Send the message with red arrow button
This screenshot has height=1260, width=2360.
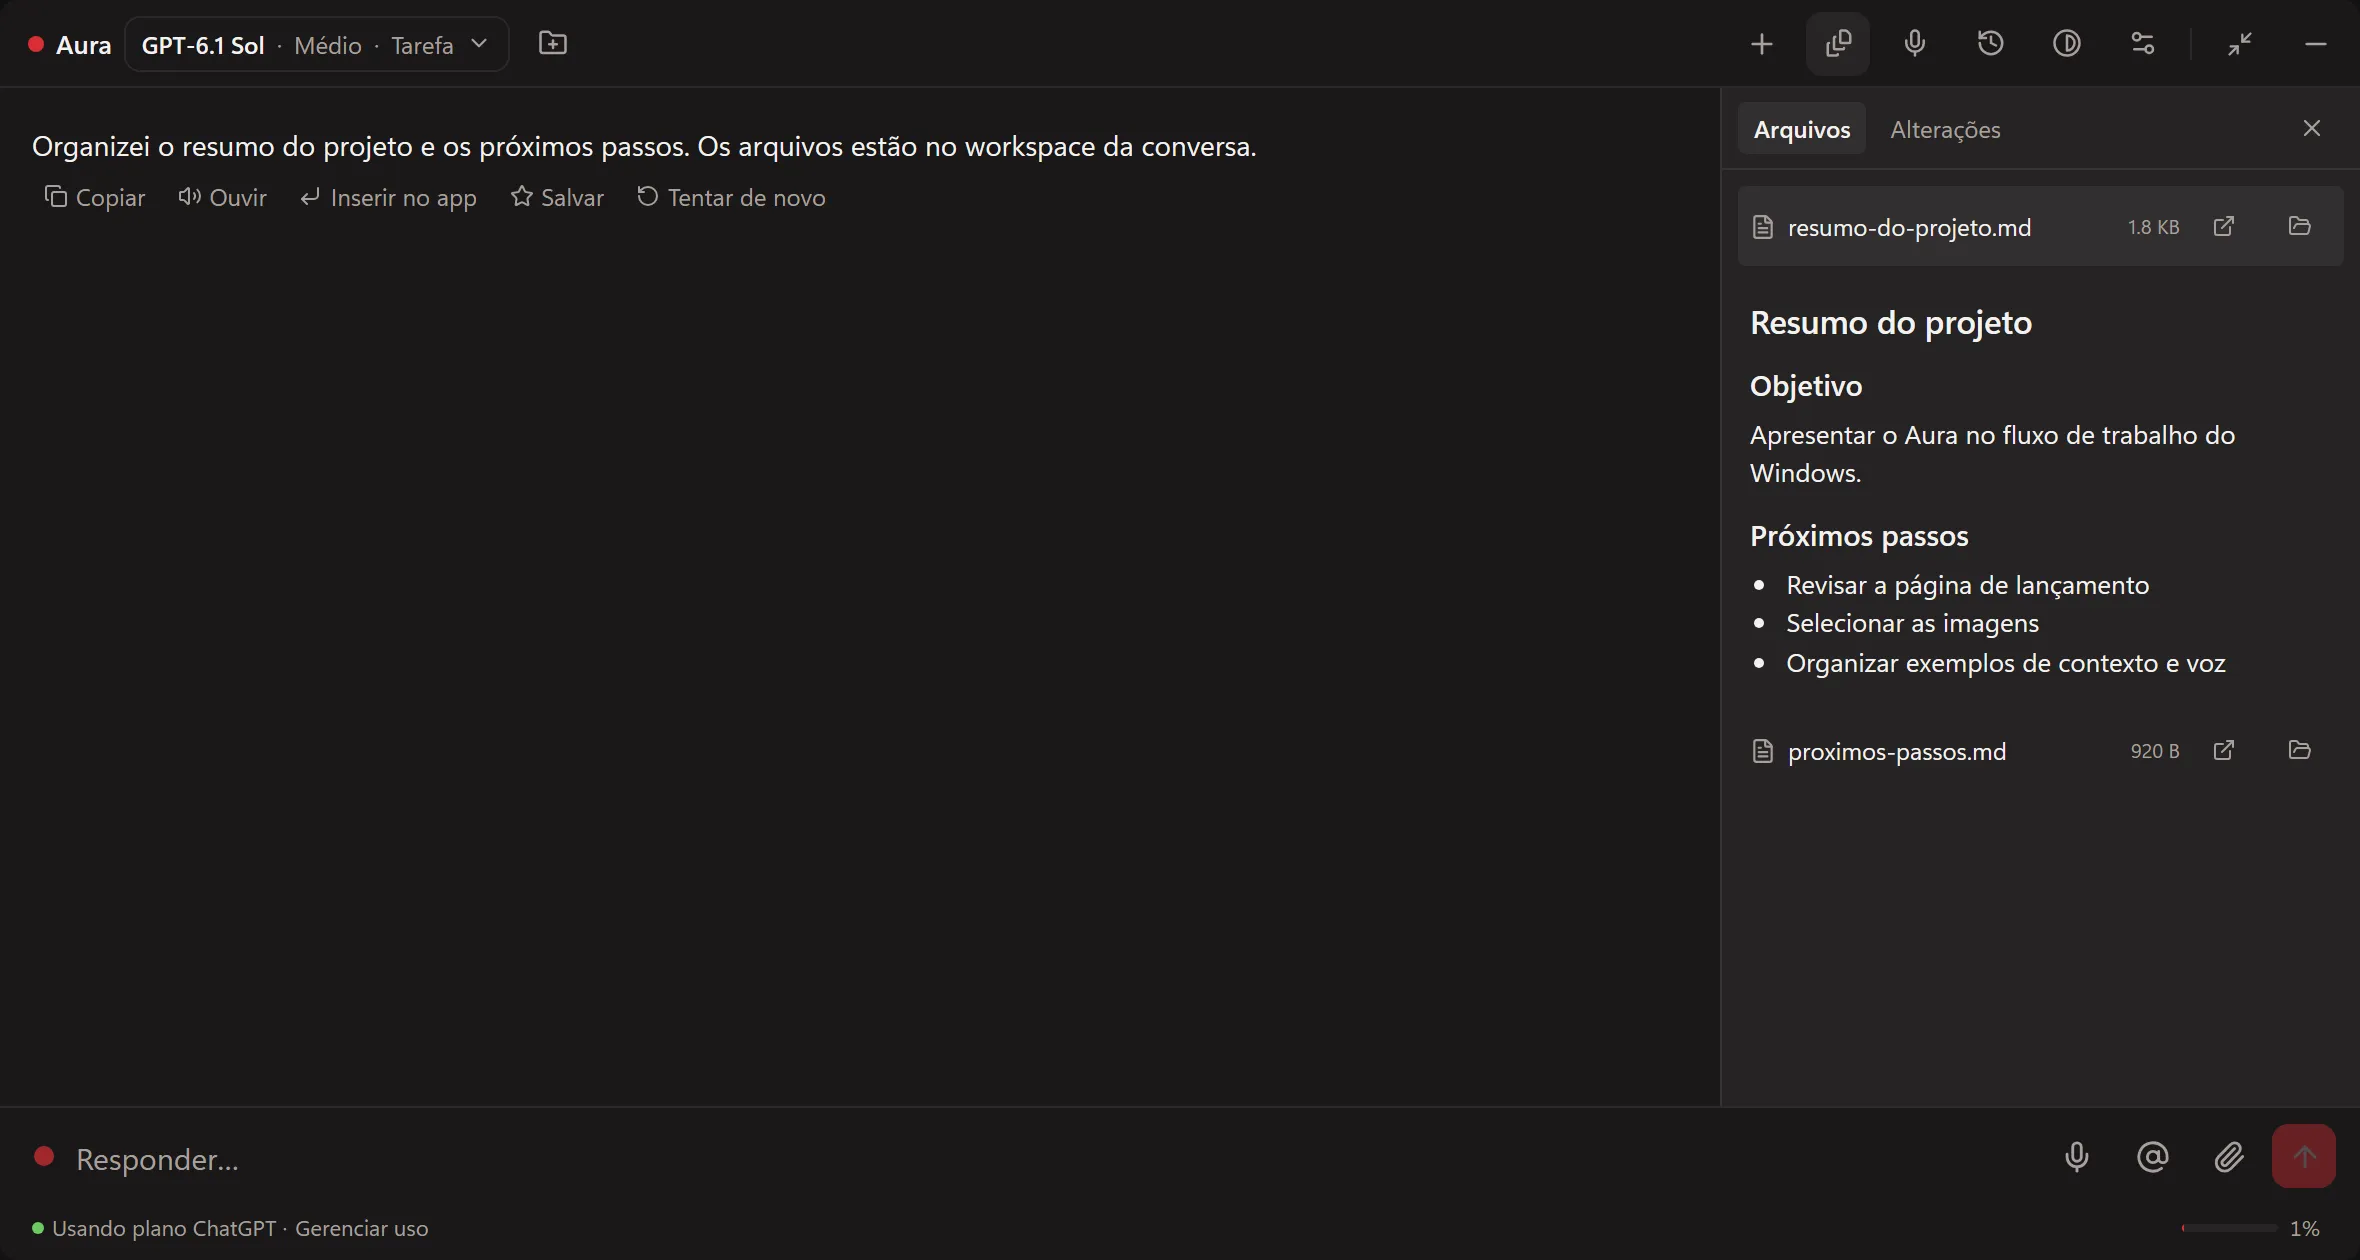tap(2303, 1156)
